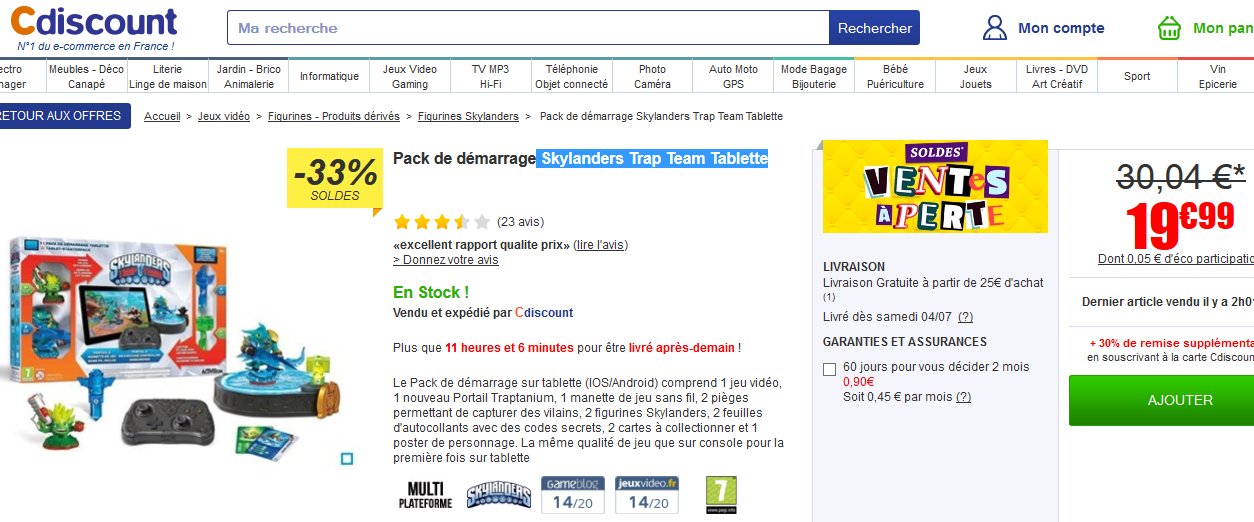Follow the Donnez votre avis link

[x=446, y=260]
